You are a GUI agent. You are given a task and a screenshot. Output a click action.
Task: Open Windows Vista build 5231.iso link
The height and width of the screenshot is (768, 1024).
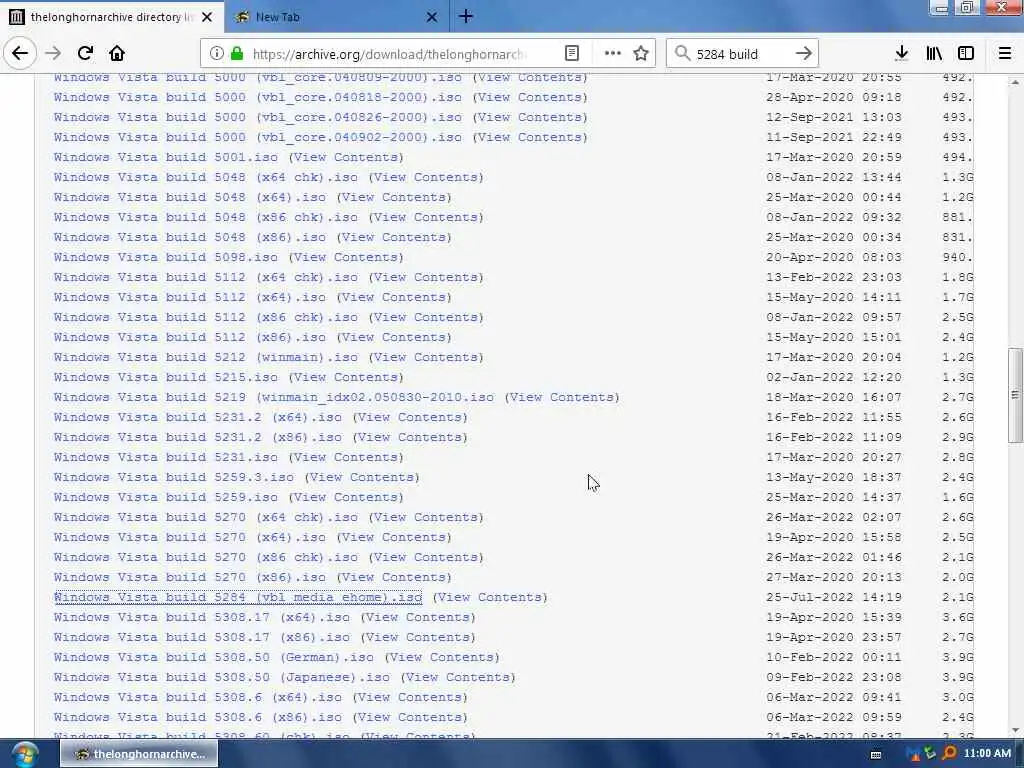166,457
